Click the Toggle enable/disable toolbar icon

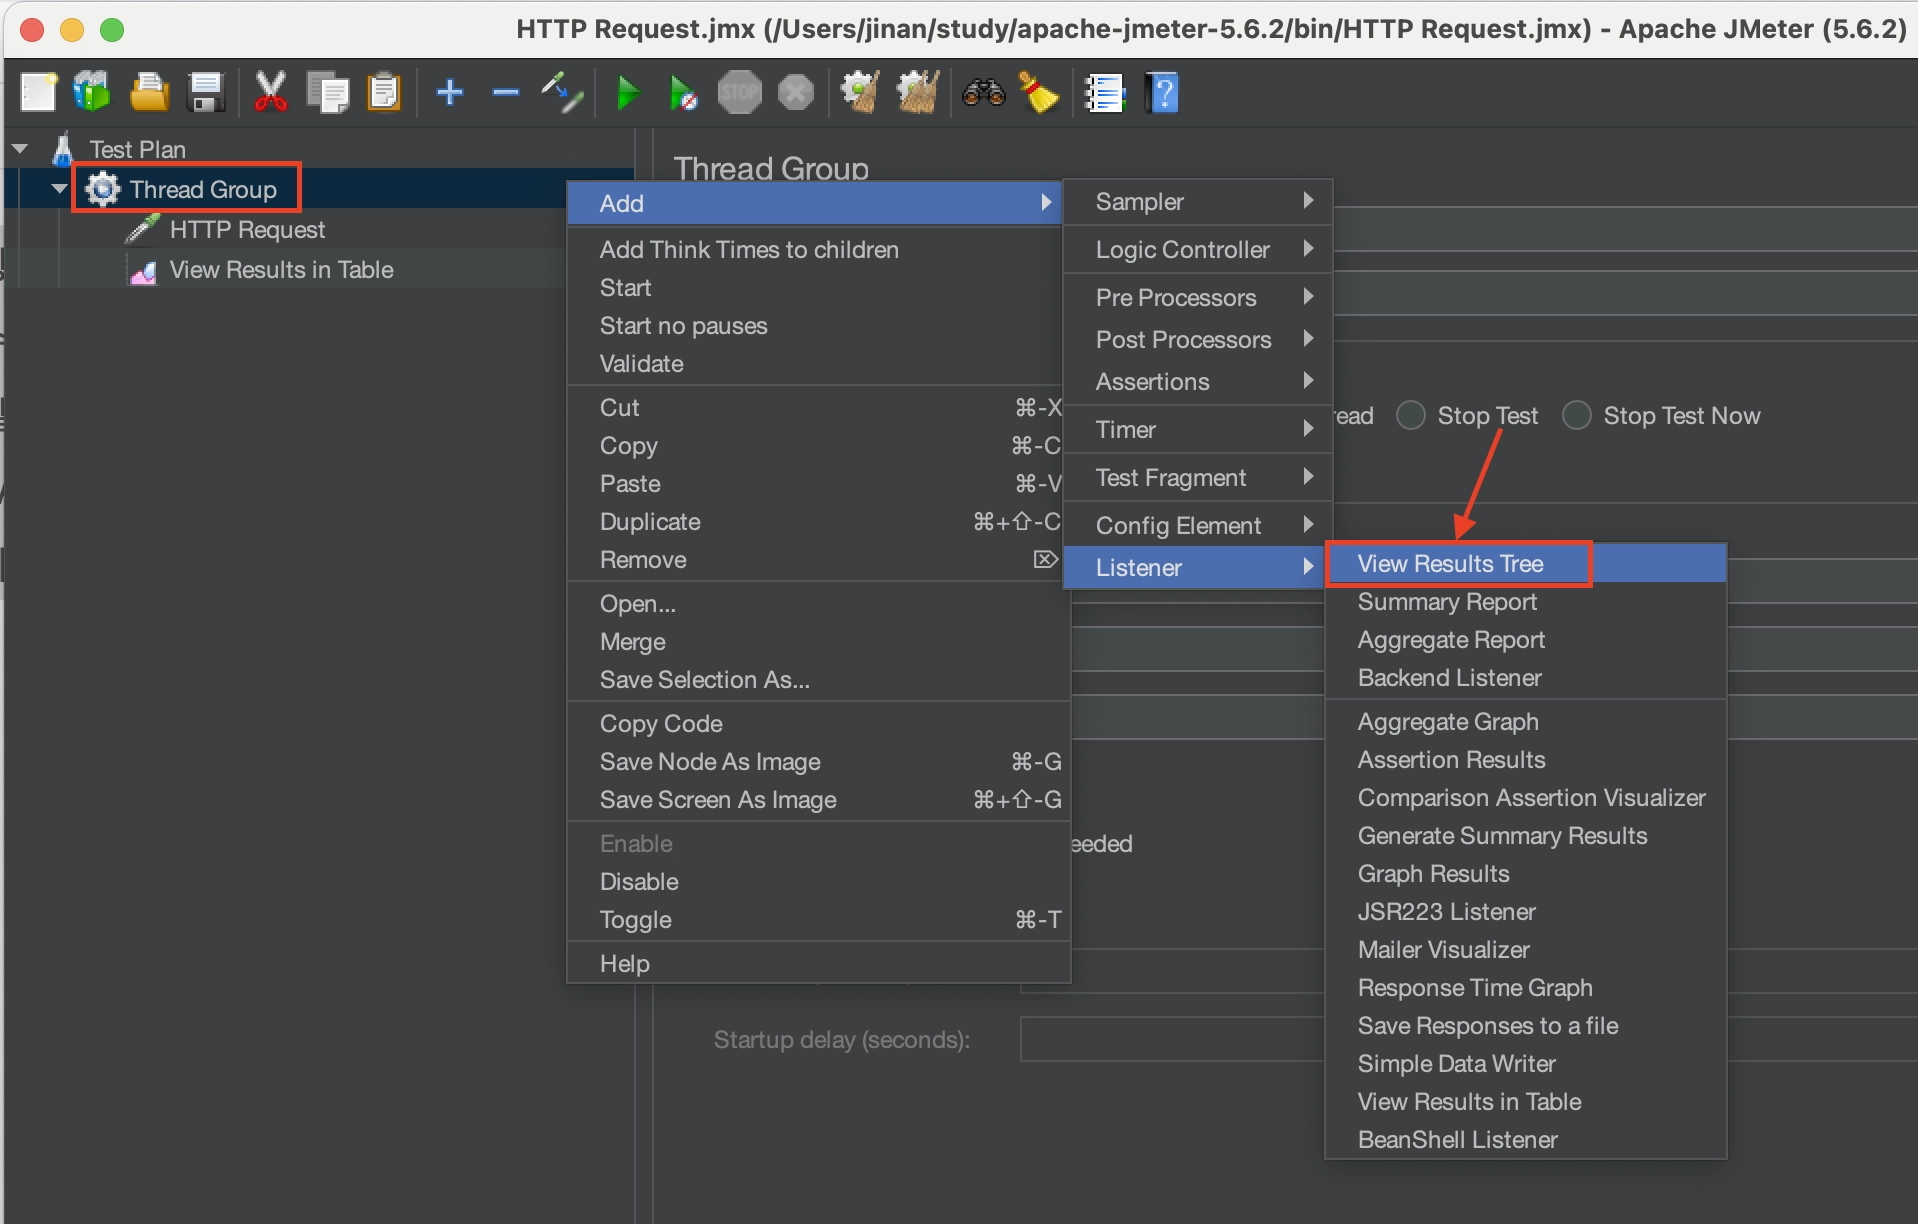[562, 93]
